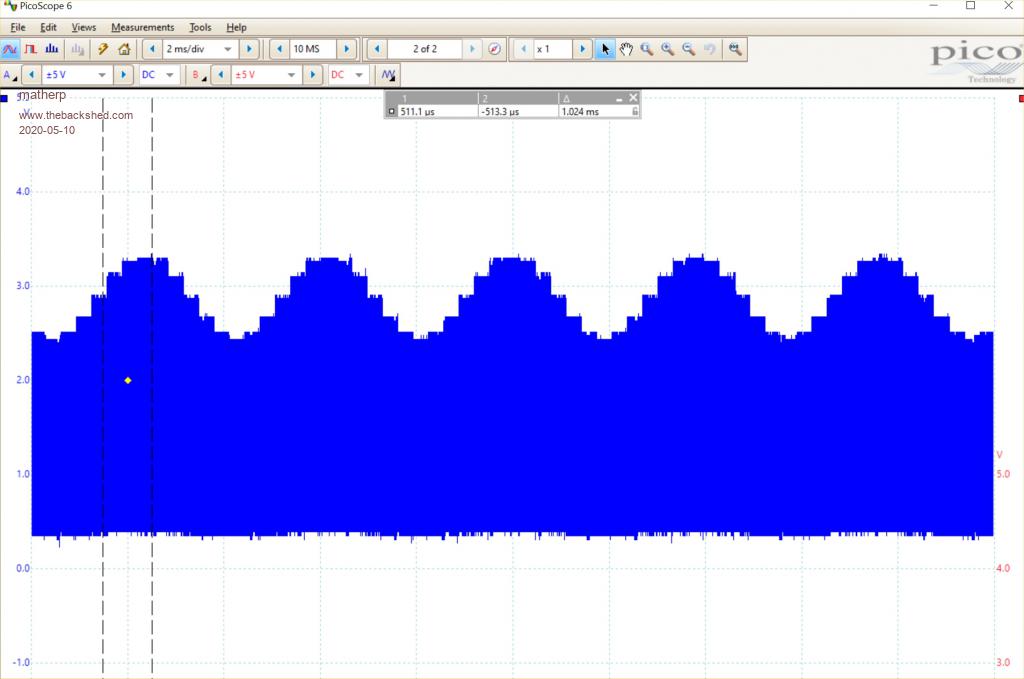Open the Tools menu
Screen dimensions: 1024x679
200,27
